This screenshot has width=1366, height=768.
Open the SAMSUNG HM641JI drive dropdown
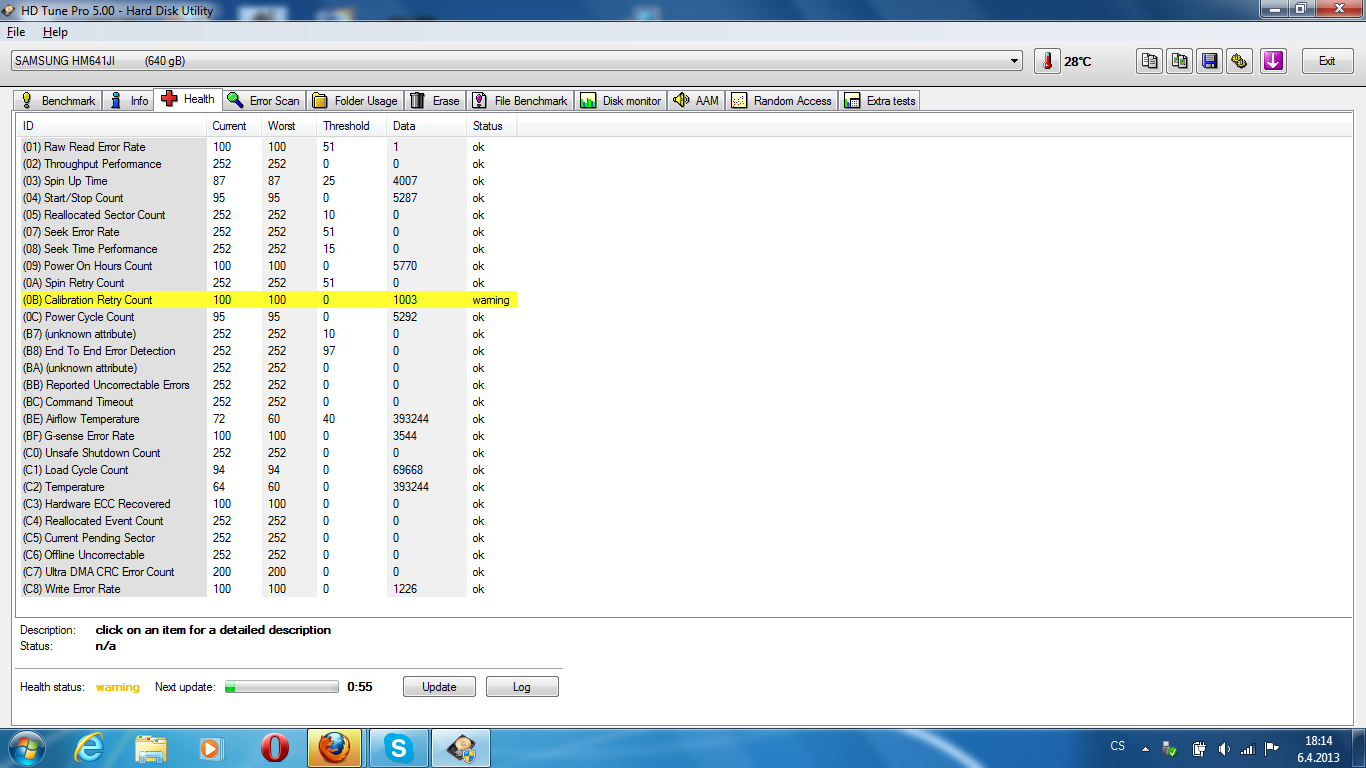point(516,61)
